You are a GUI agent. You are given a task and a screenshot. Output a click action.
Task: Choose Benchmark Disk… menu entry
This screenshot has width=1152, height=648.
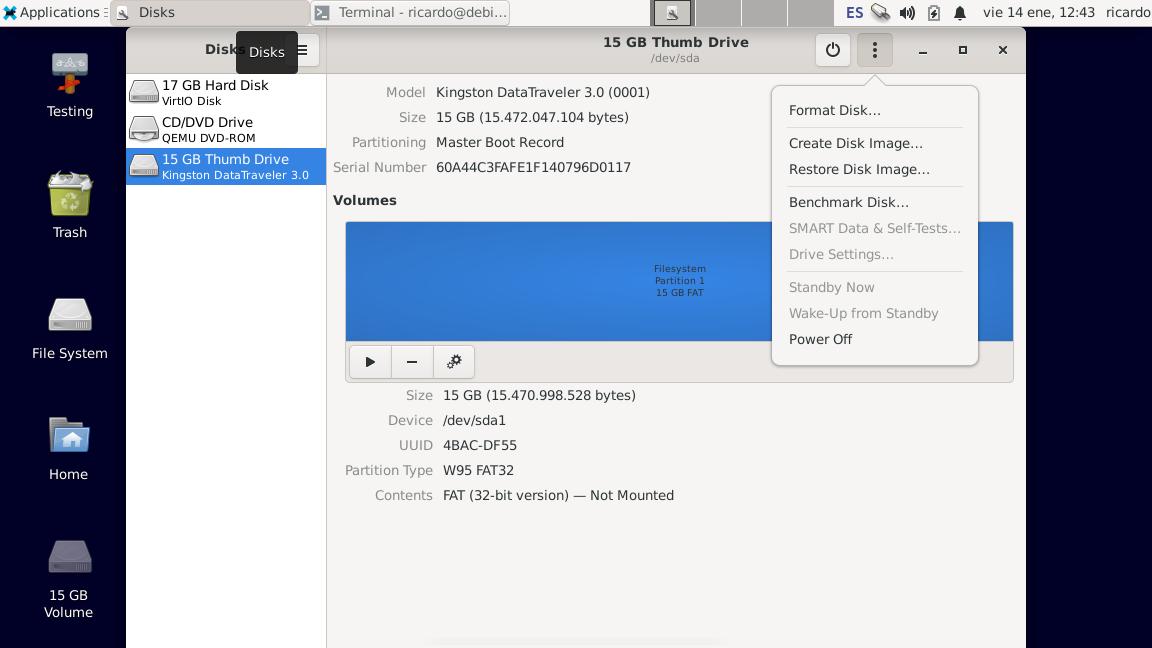click(x=874, y=202)
